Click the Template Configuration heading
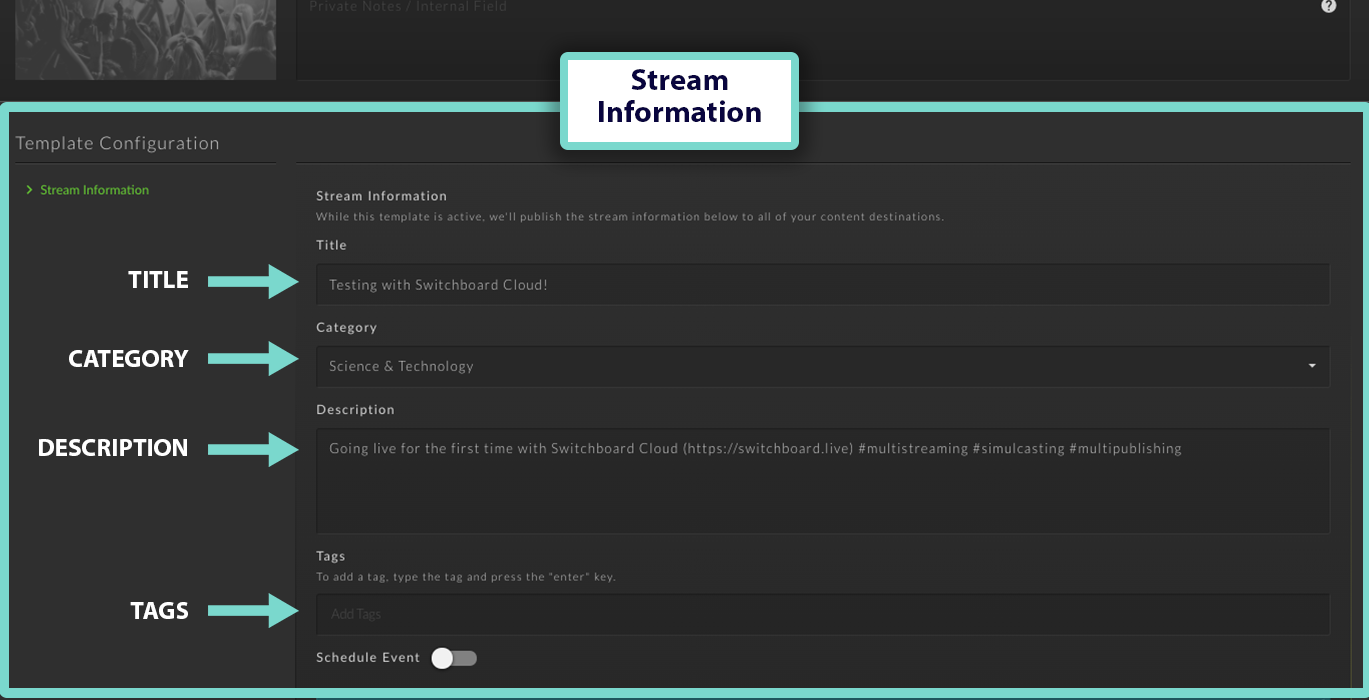 click(x=117, y=143)
